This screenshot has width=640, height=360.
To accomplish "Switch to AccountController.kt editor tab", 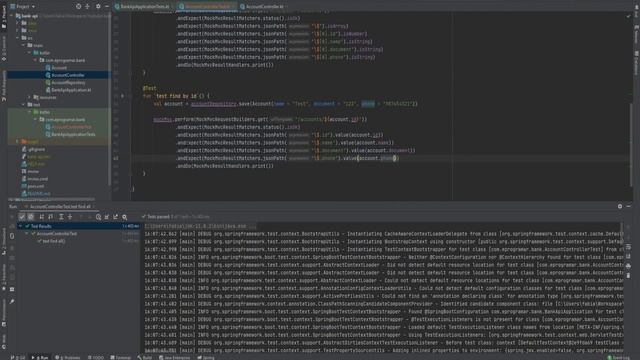I will tap(263, 7).
